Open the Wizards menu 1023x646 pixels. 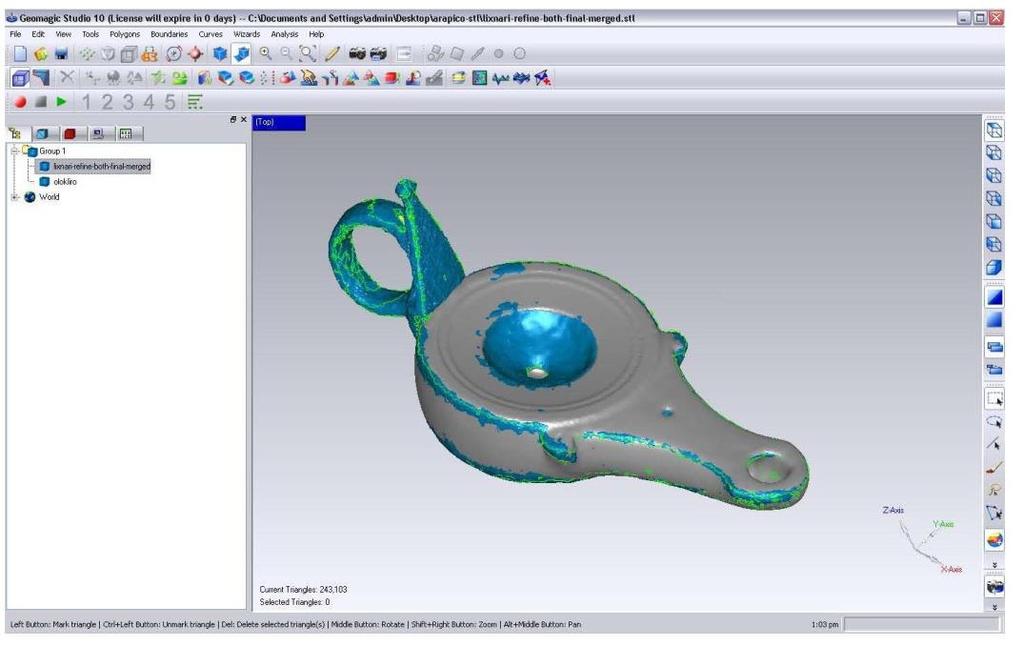(247, 34)
